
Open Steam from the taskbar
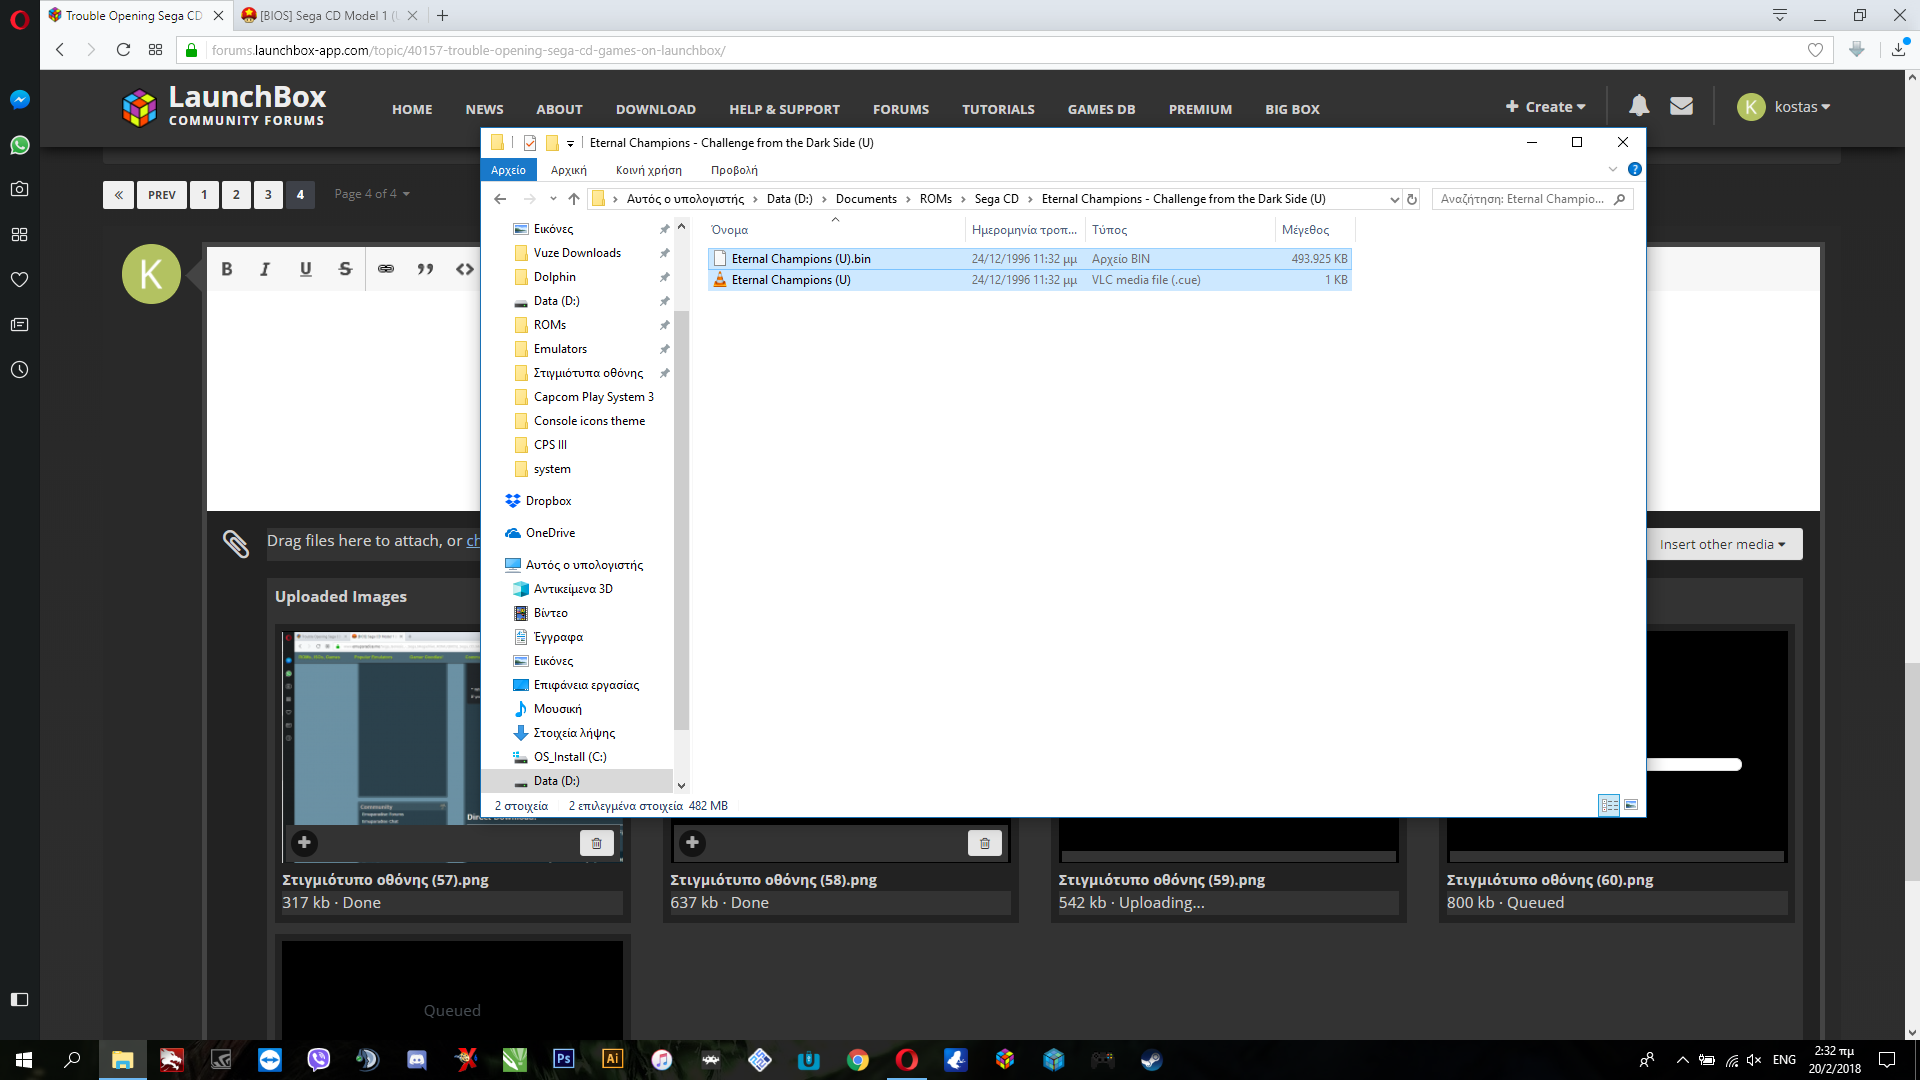[1151, 1060]
